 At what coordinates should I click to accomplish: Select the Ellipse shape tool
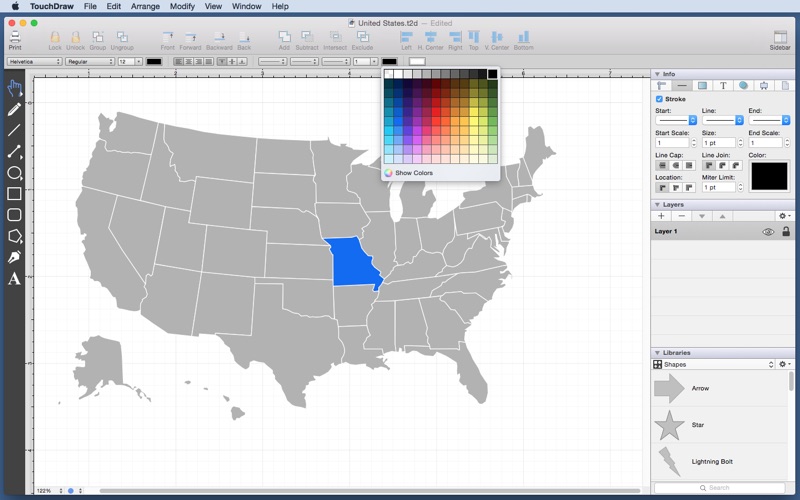(14, 173)
